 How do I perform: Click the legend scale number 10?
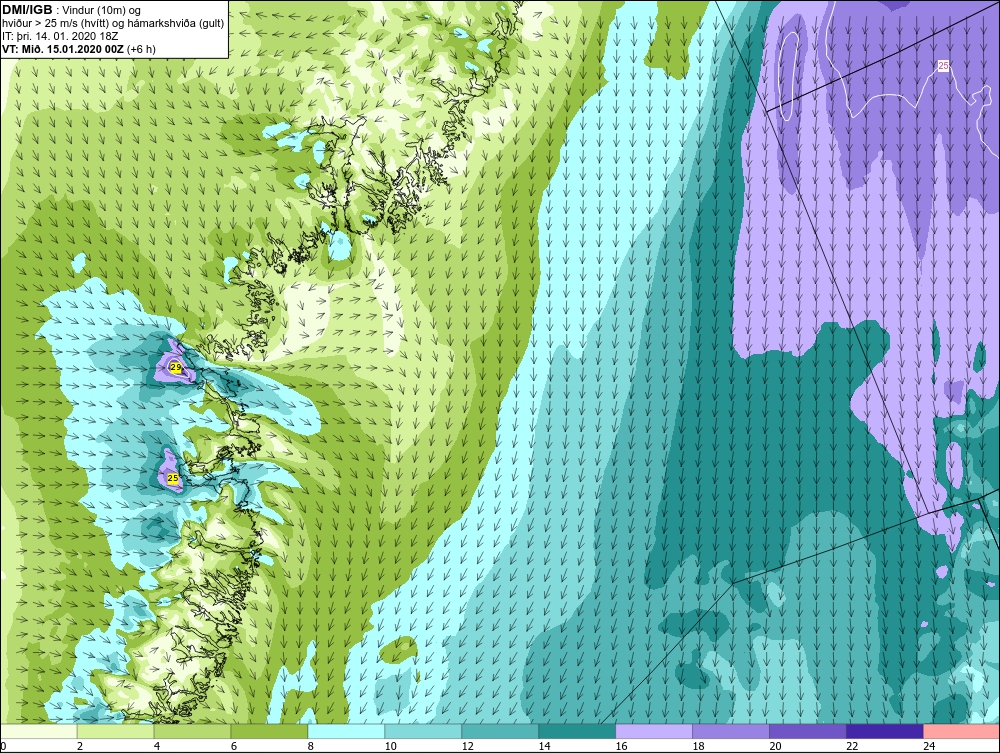click(x=390, y=746)
